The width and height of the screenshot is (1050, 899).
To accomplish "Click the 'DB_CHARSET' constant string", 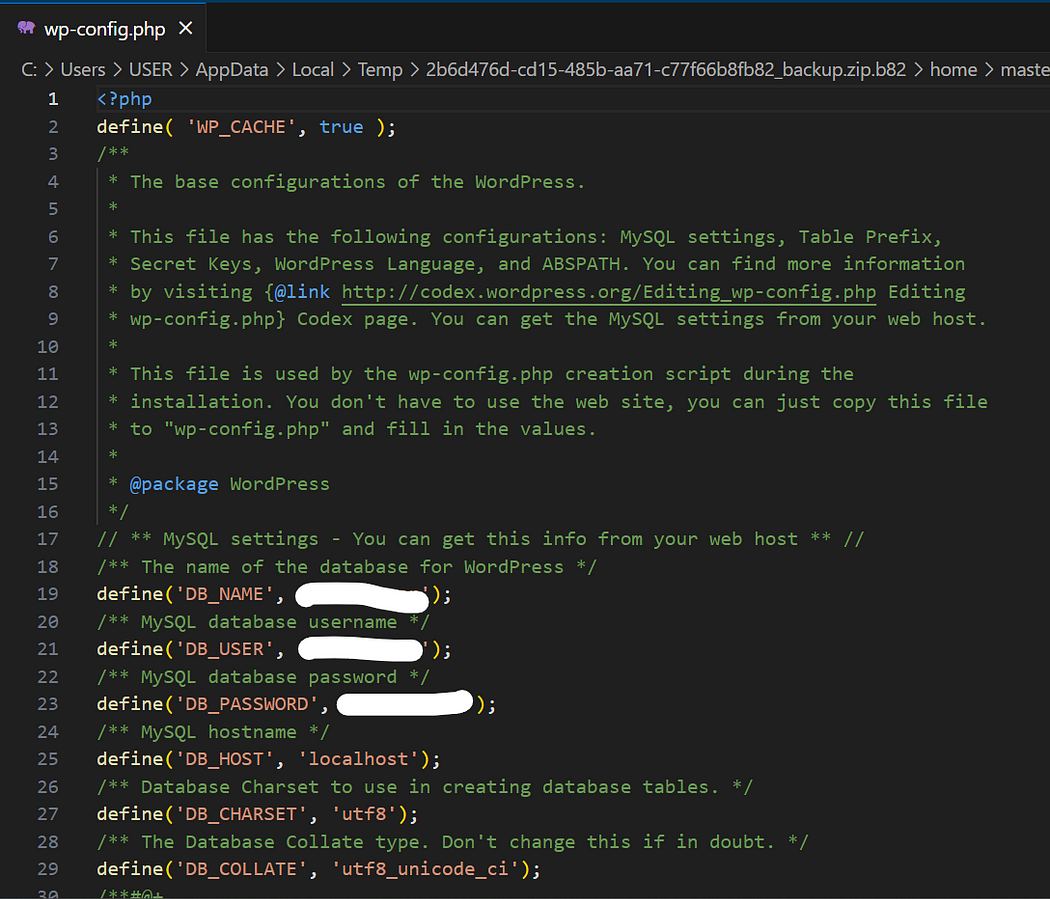I will pos(241,813).
